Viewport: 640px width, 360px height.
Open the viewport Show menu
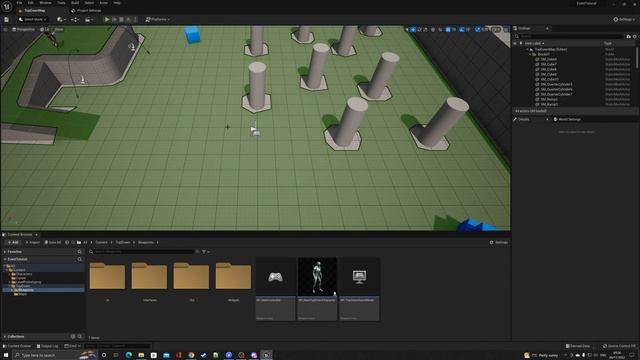coord(58,29)
